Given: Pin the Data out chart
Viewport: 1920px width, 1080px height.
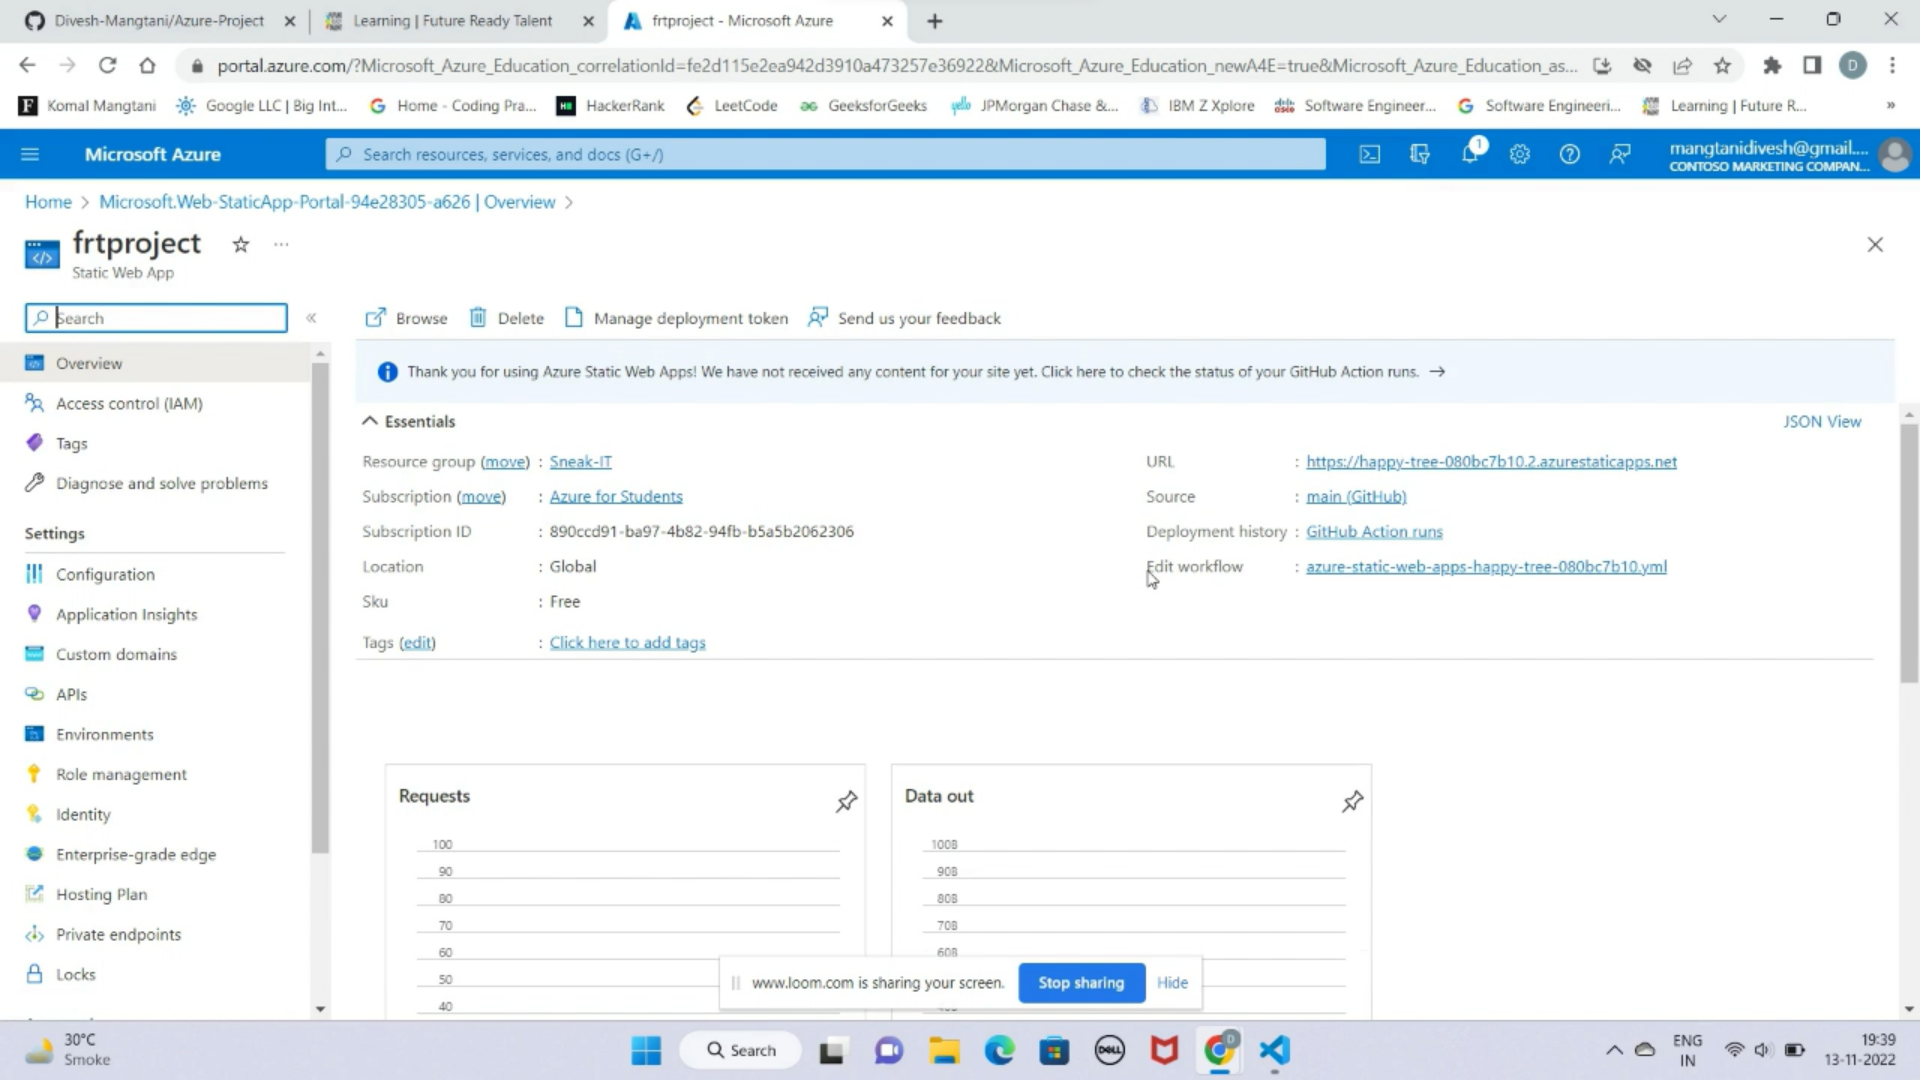Looking at the screenshot, I should point(1352,801).
